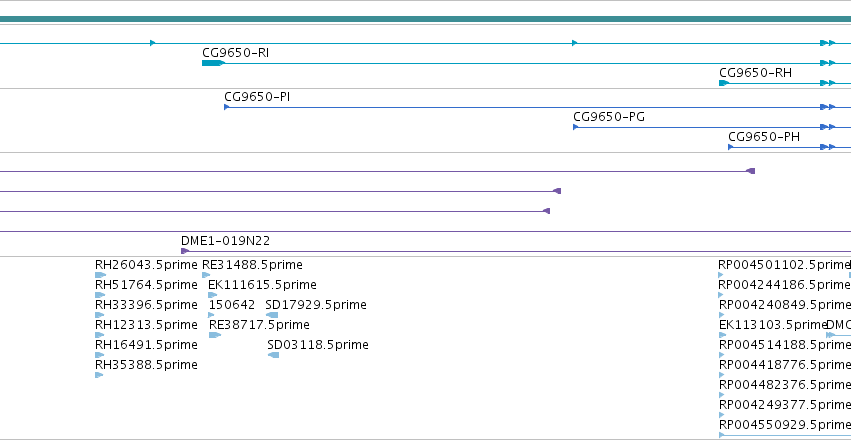851x440 pixels.
Task: Click the RH16491.5prime EST label
Action: 146,345
